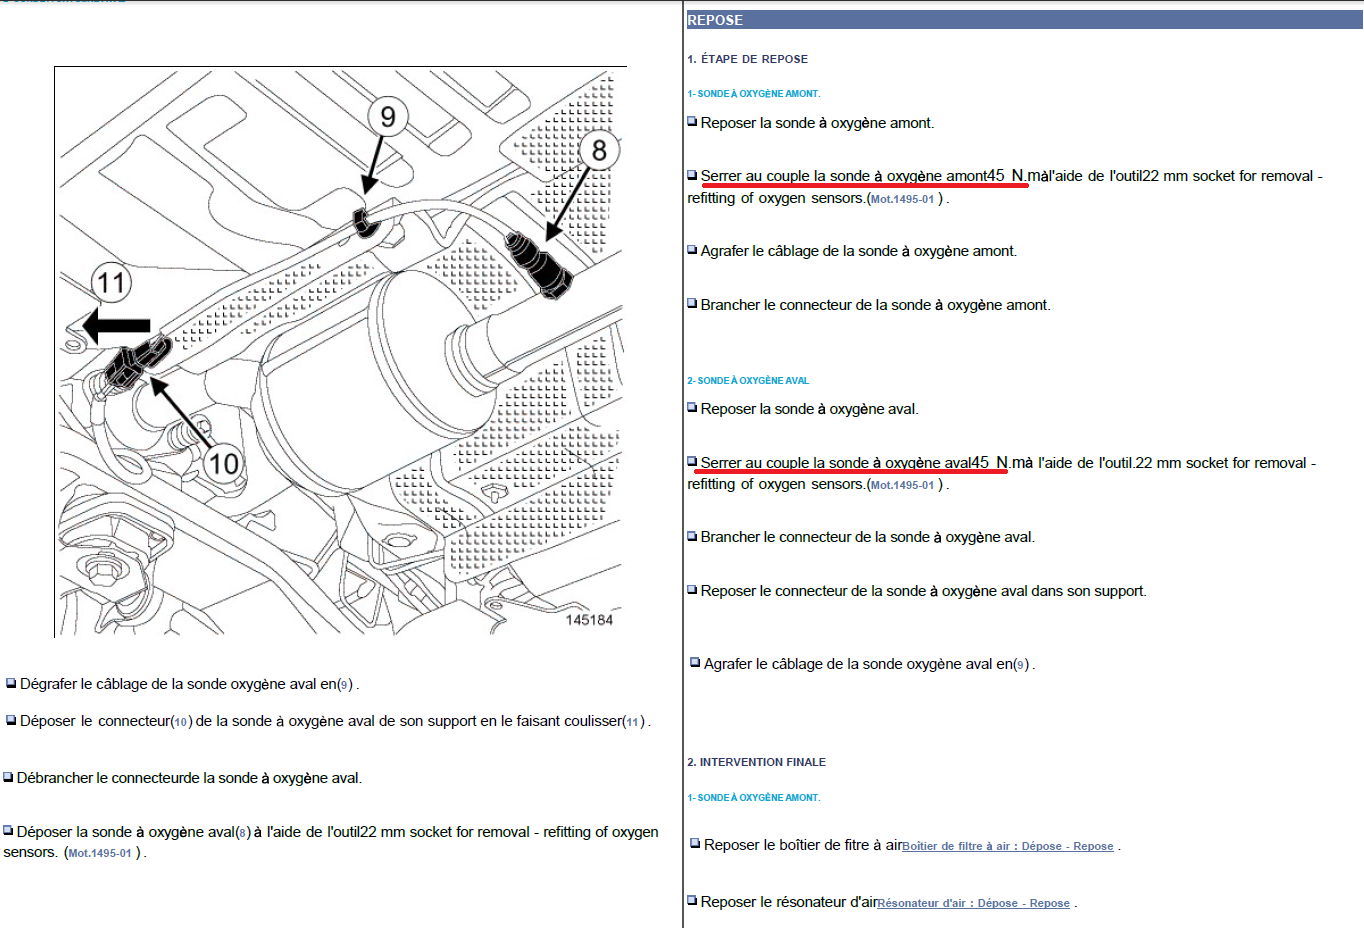Screen dimensions: 1364x928
Task: Open Mot.1495-01 link in 'Déposer la sonde' step
Action: pos(100,853)
